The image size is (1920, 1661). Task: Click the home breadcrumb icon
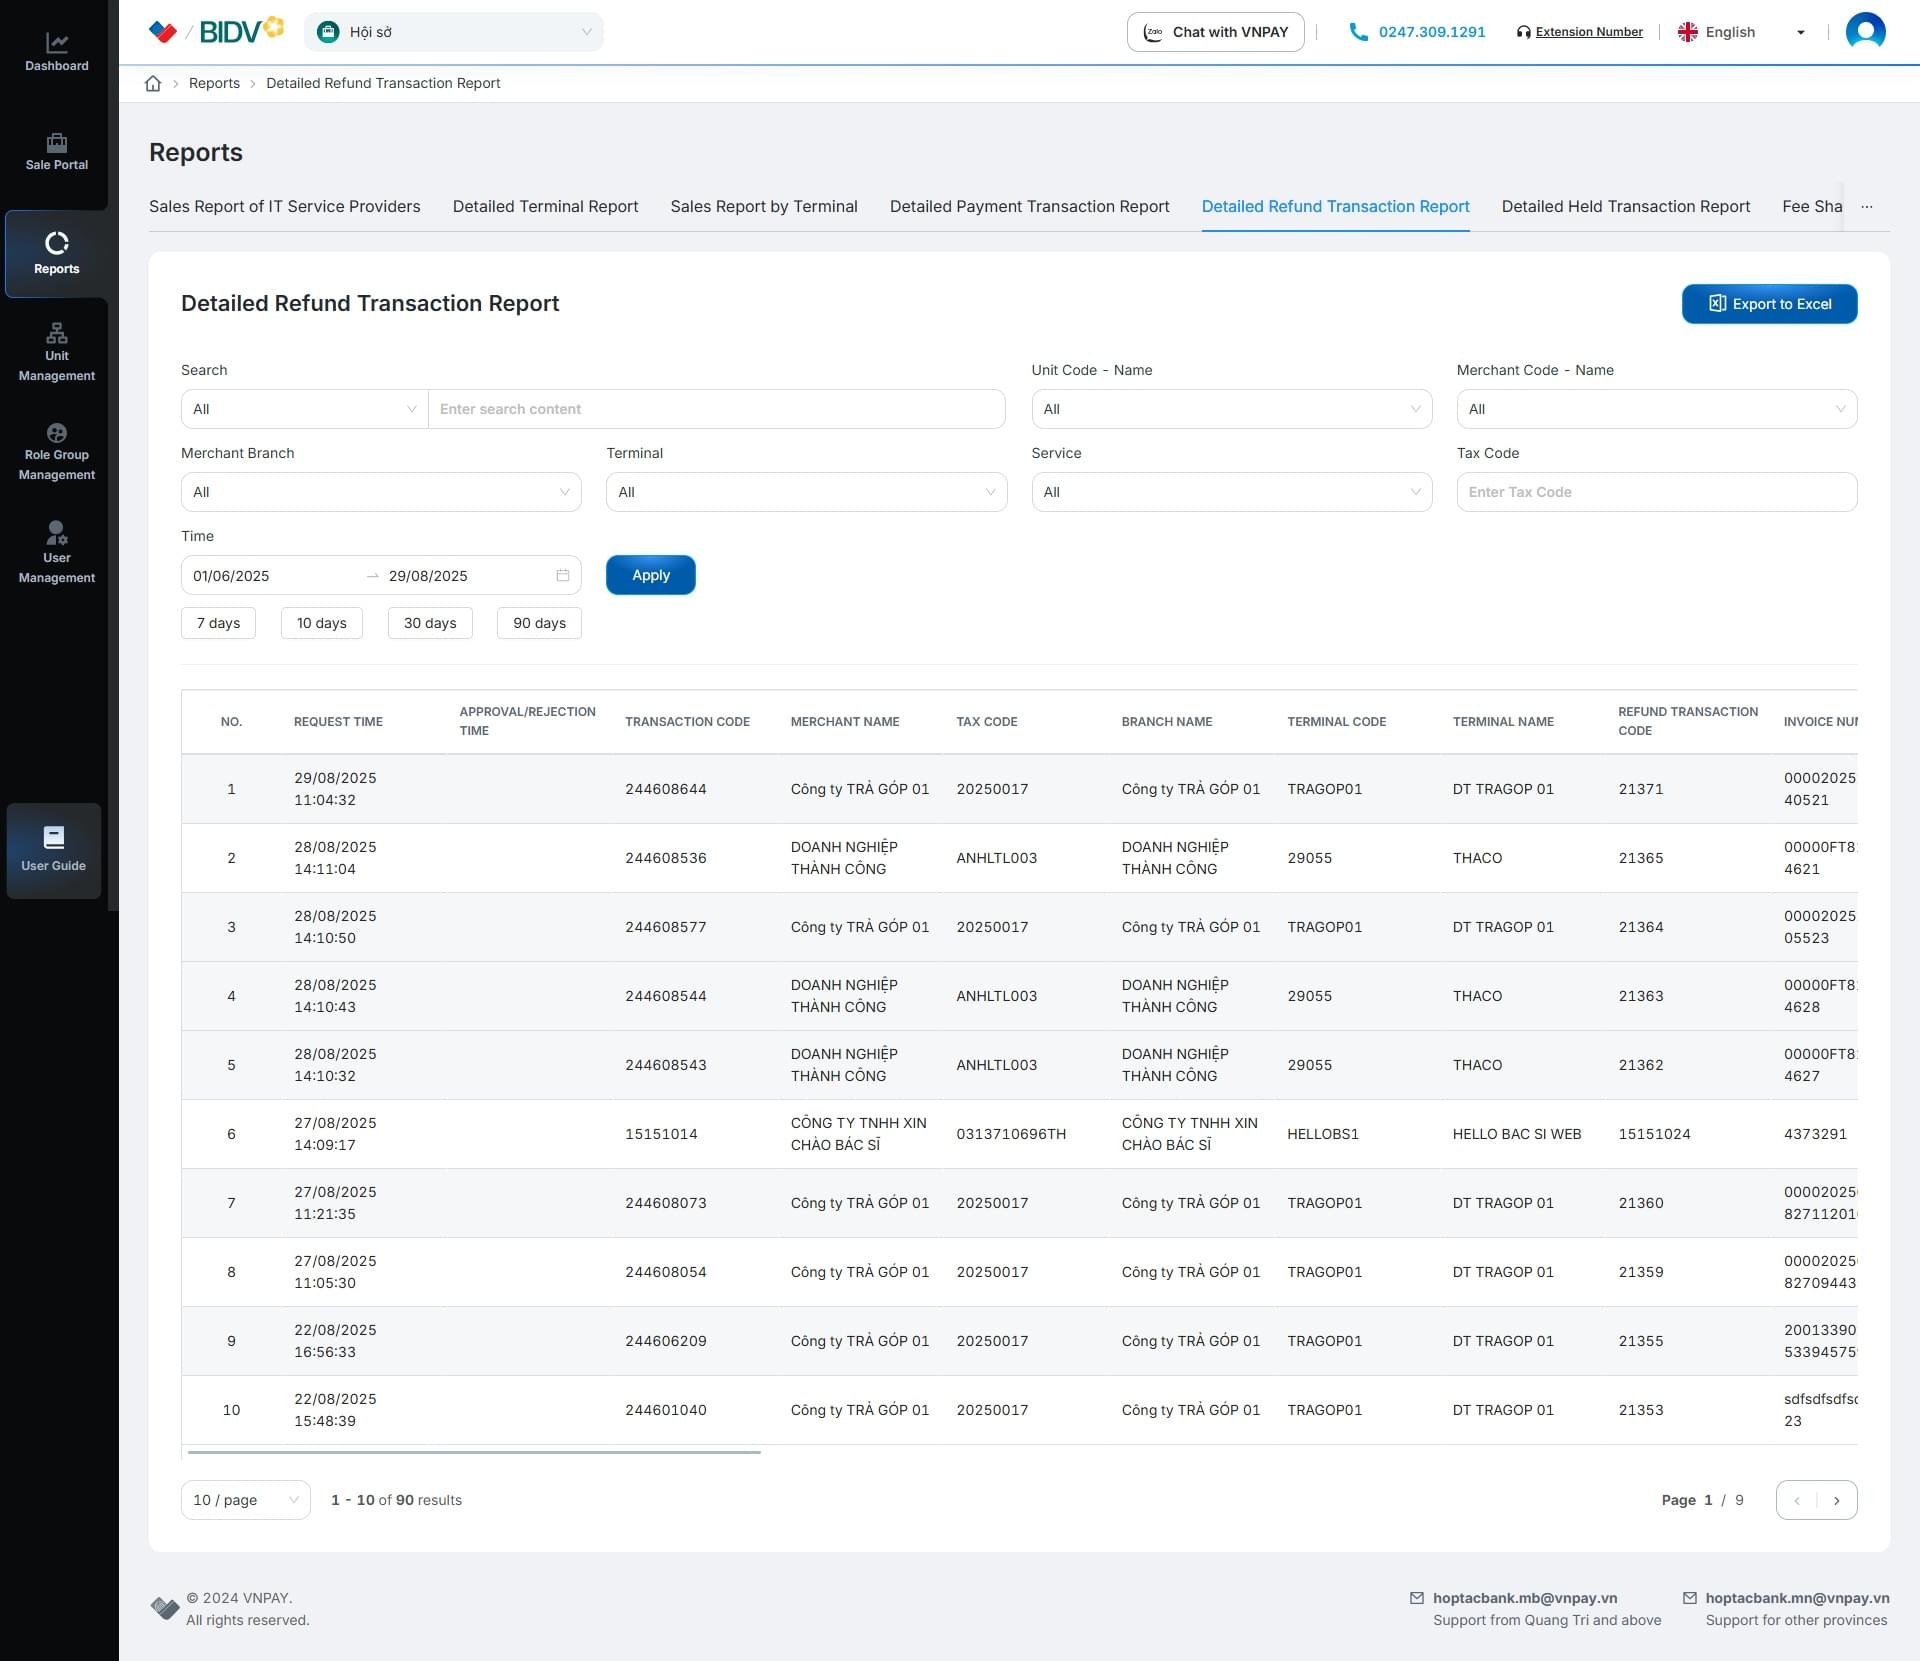(153, 83)
